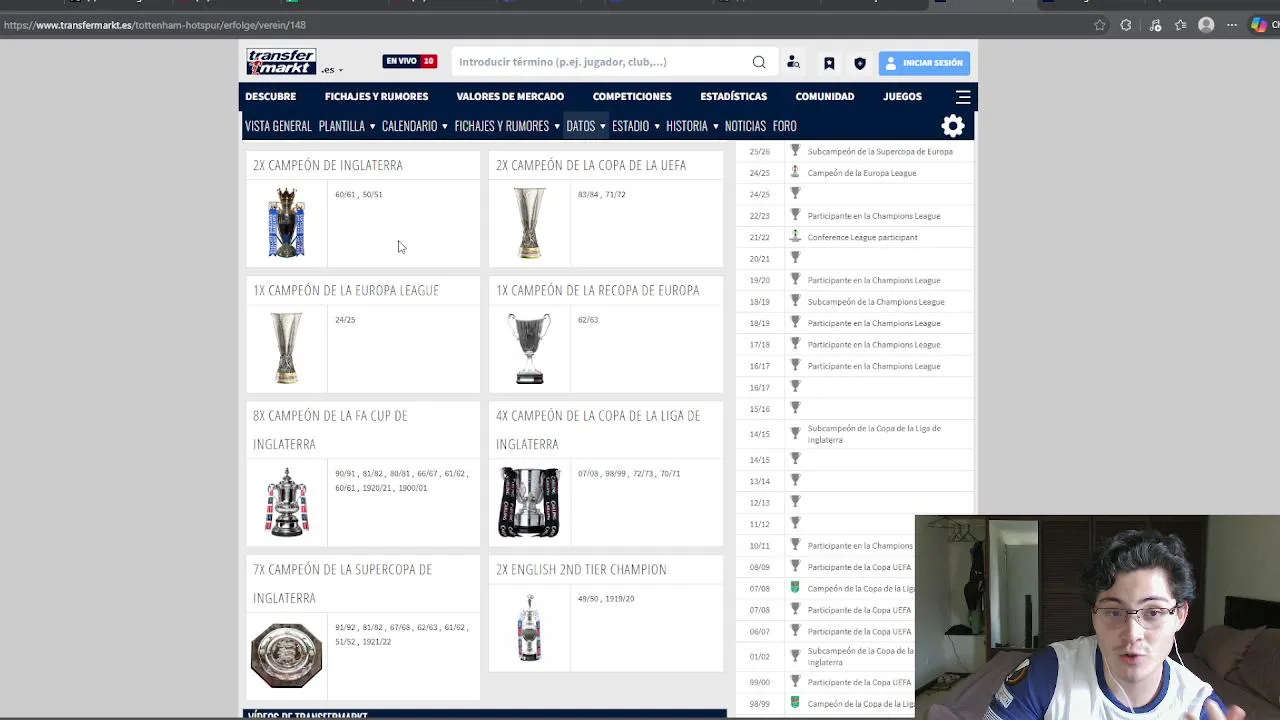The width and height of the screenshot is (1280, 720).
Task: Expand the ESTADIO dropdown
Action: (x=635, y=126)
